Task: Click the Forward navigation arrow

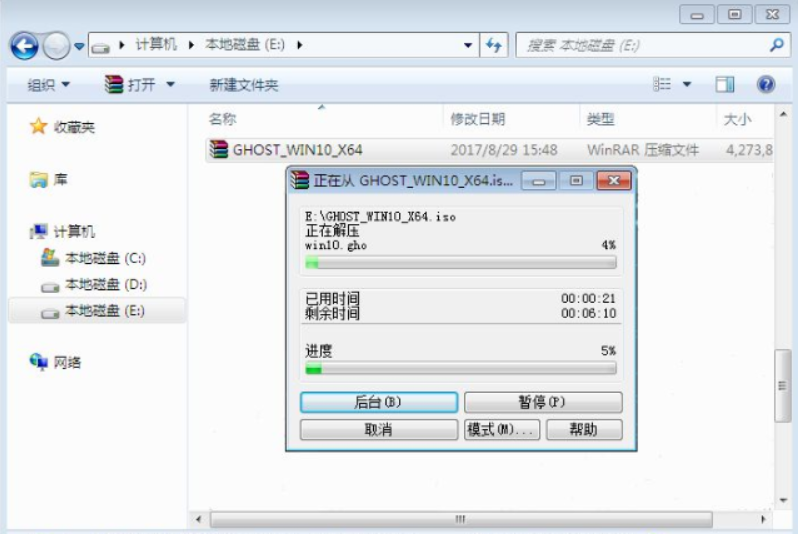Action: [56, 46]
